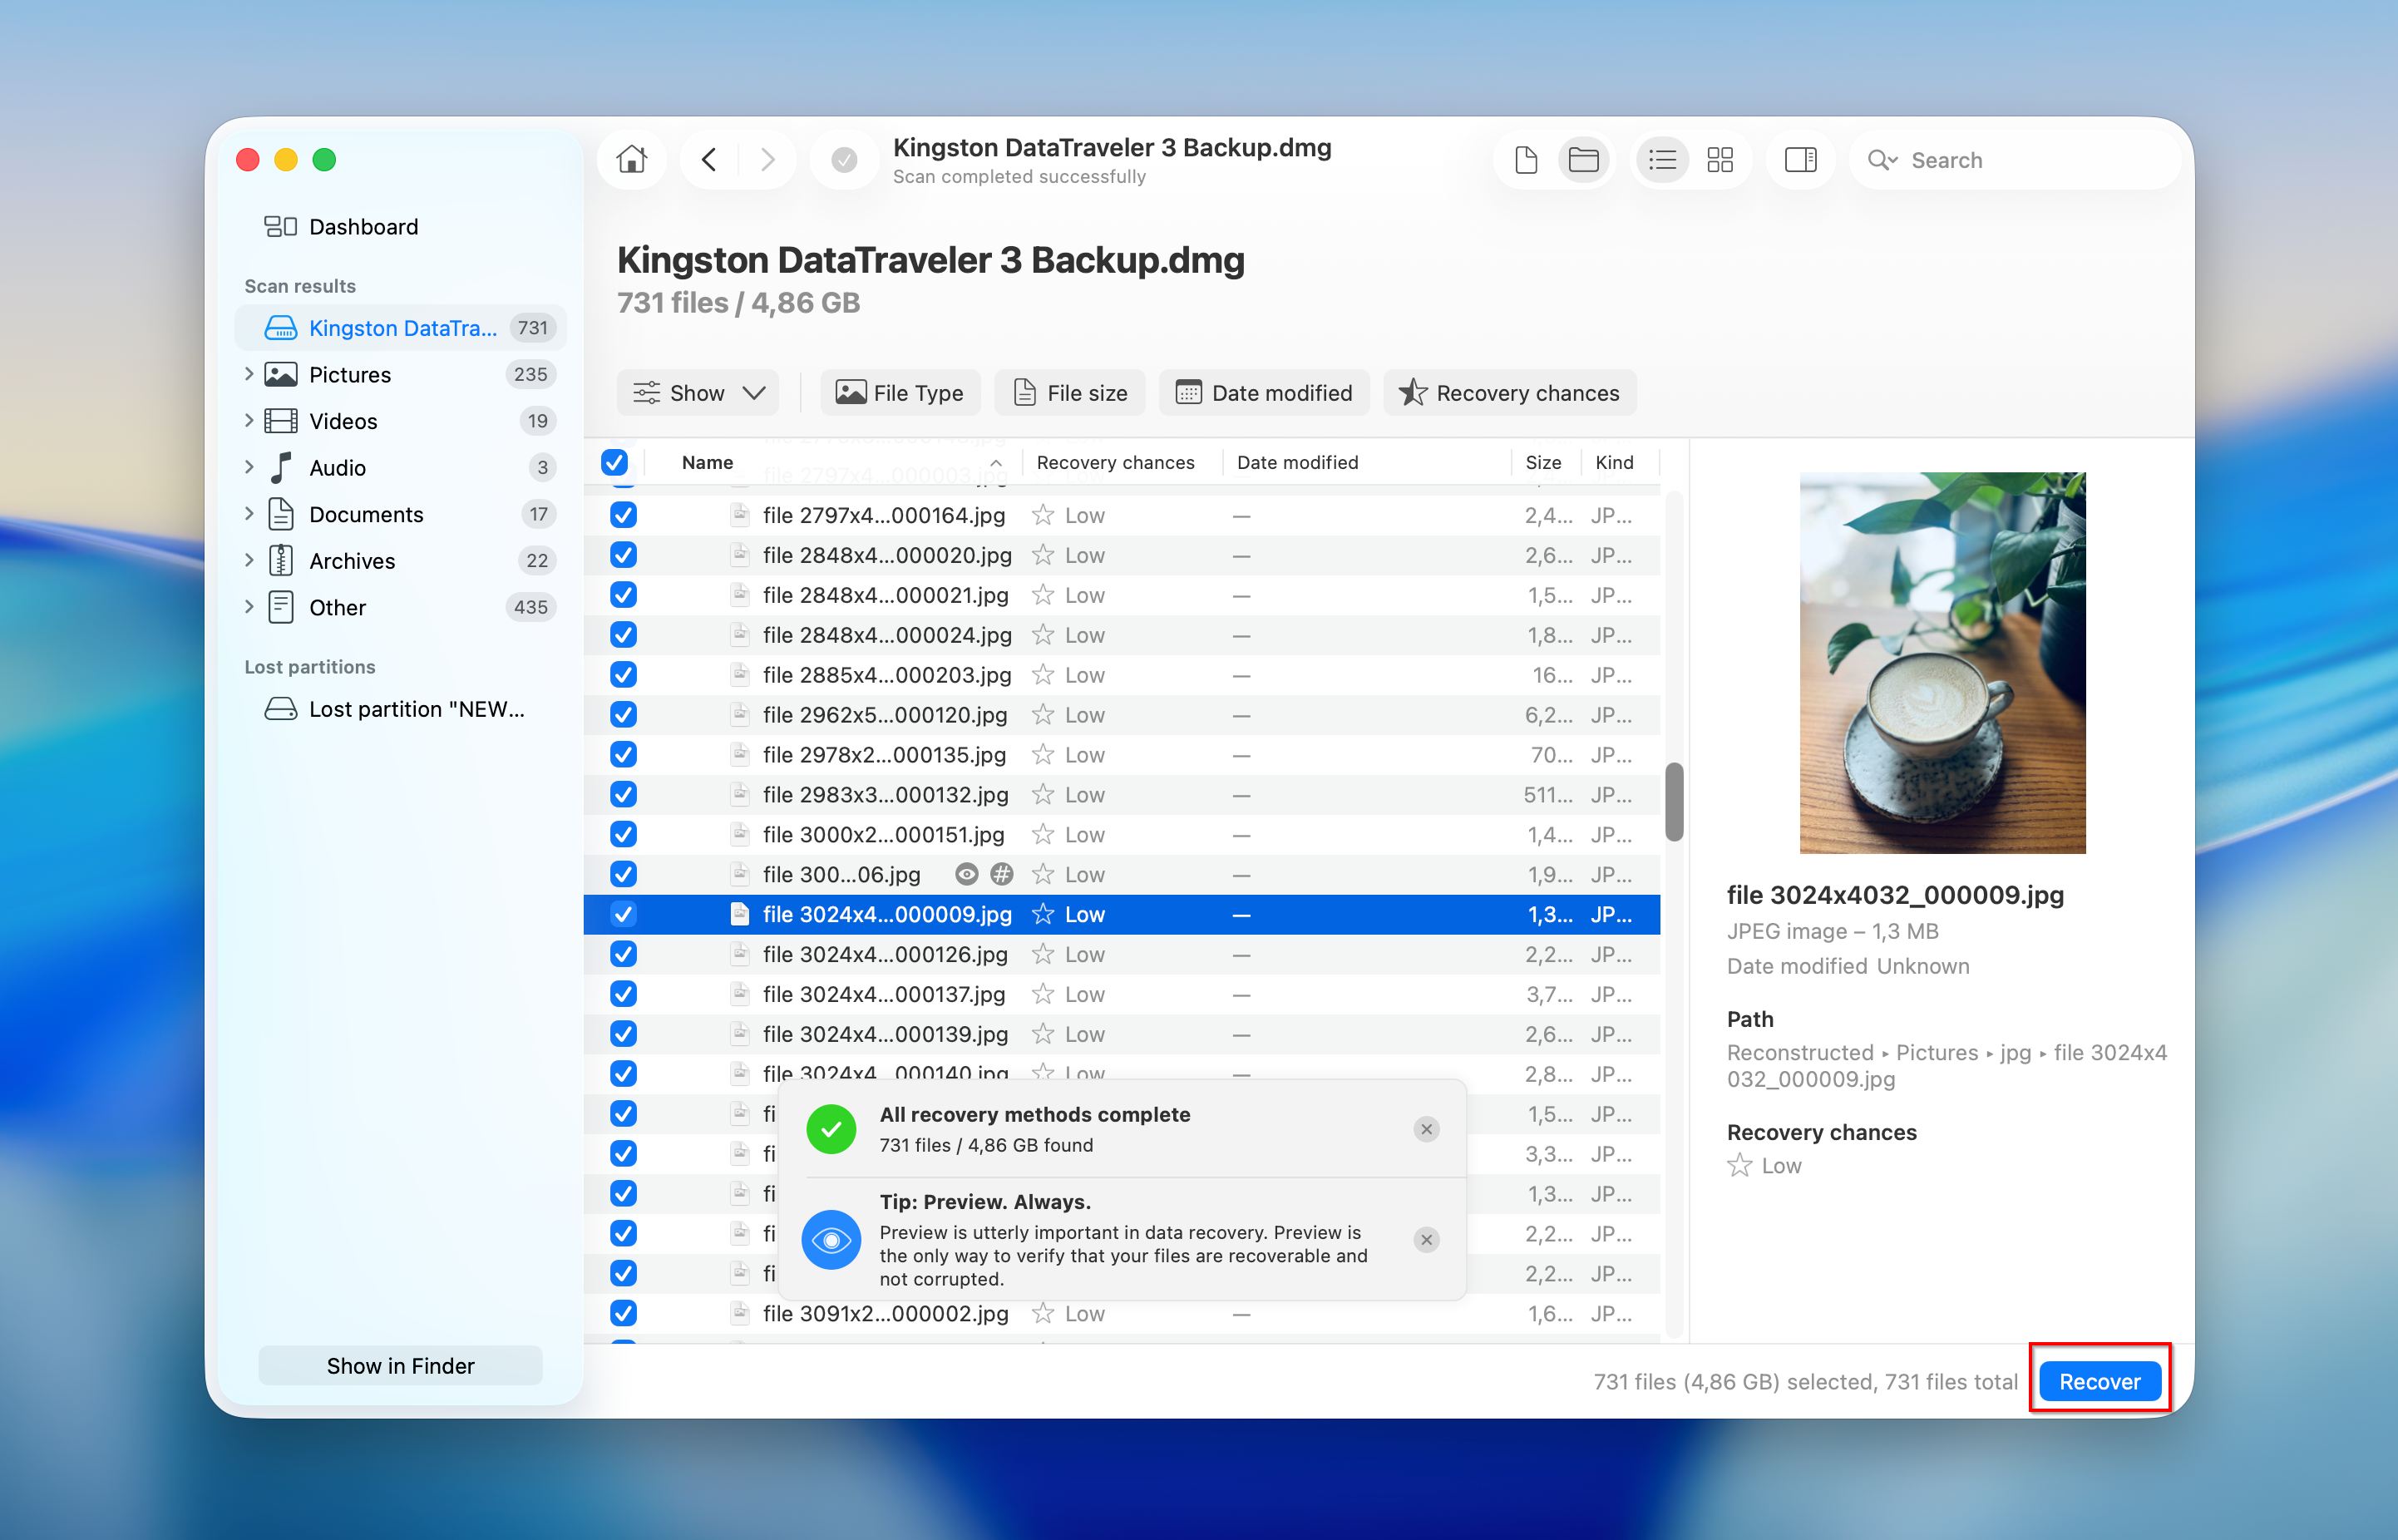2398x1540 pixels.
Task: Click the search magnifier icon
Action: [x=1882, y=160]
